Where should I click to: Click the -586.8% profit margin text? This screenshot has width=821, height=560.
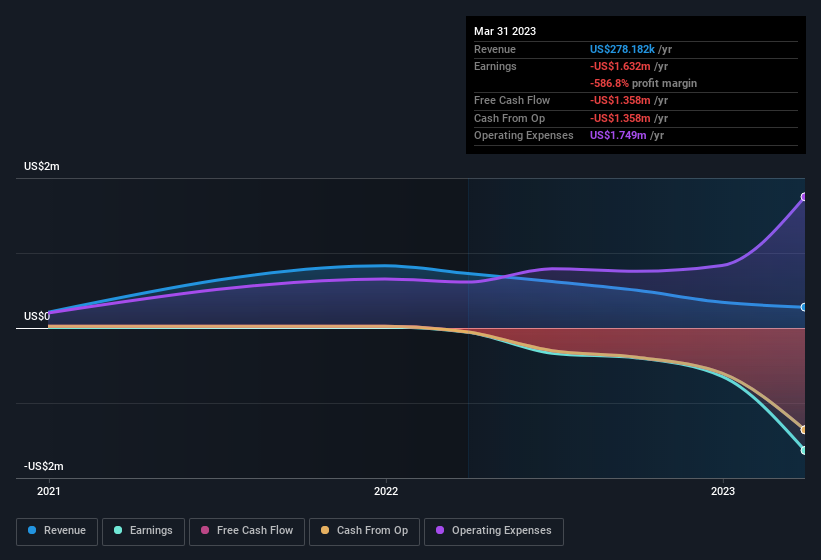tap(643, 83)
